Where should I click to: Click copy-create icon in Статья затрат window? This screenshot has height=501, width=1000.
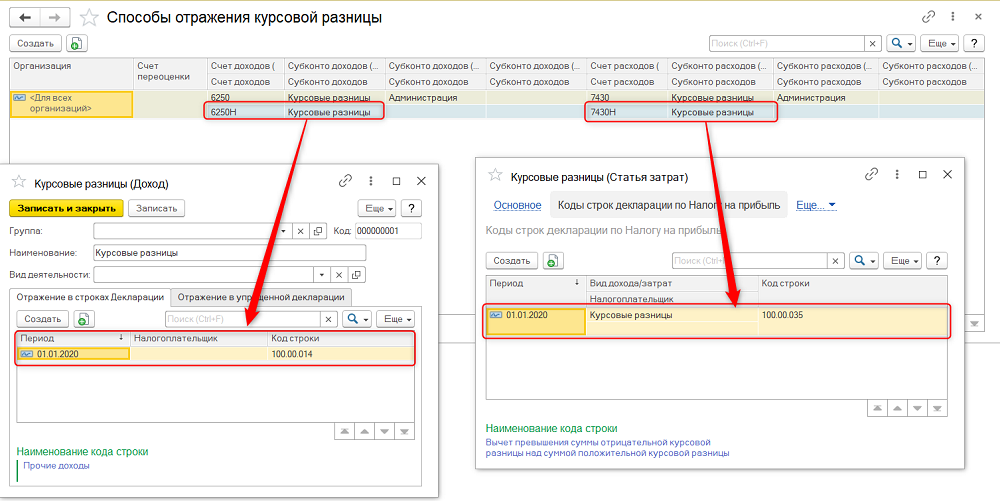(x=553, y=260)
